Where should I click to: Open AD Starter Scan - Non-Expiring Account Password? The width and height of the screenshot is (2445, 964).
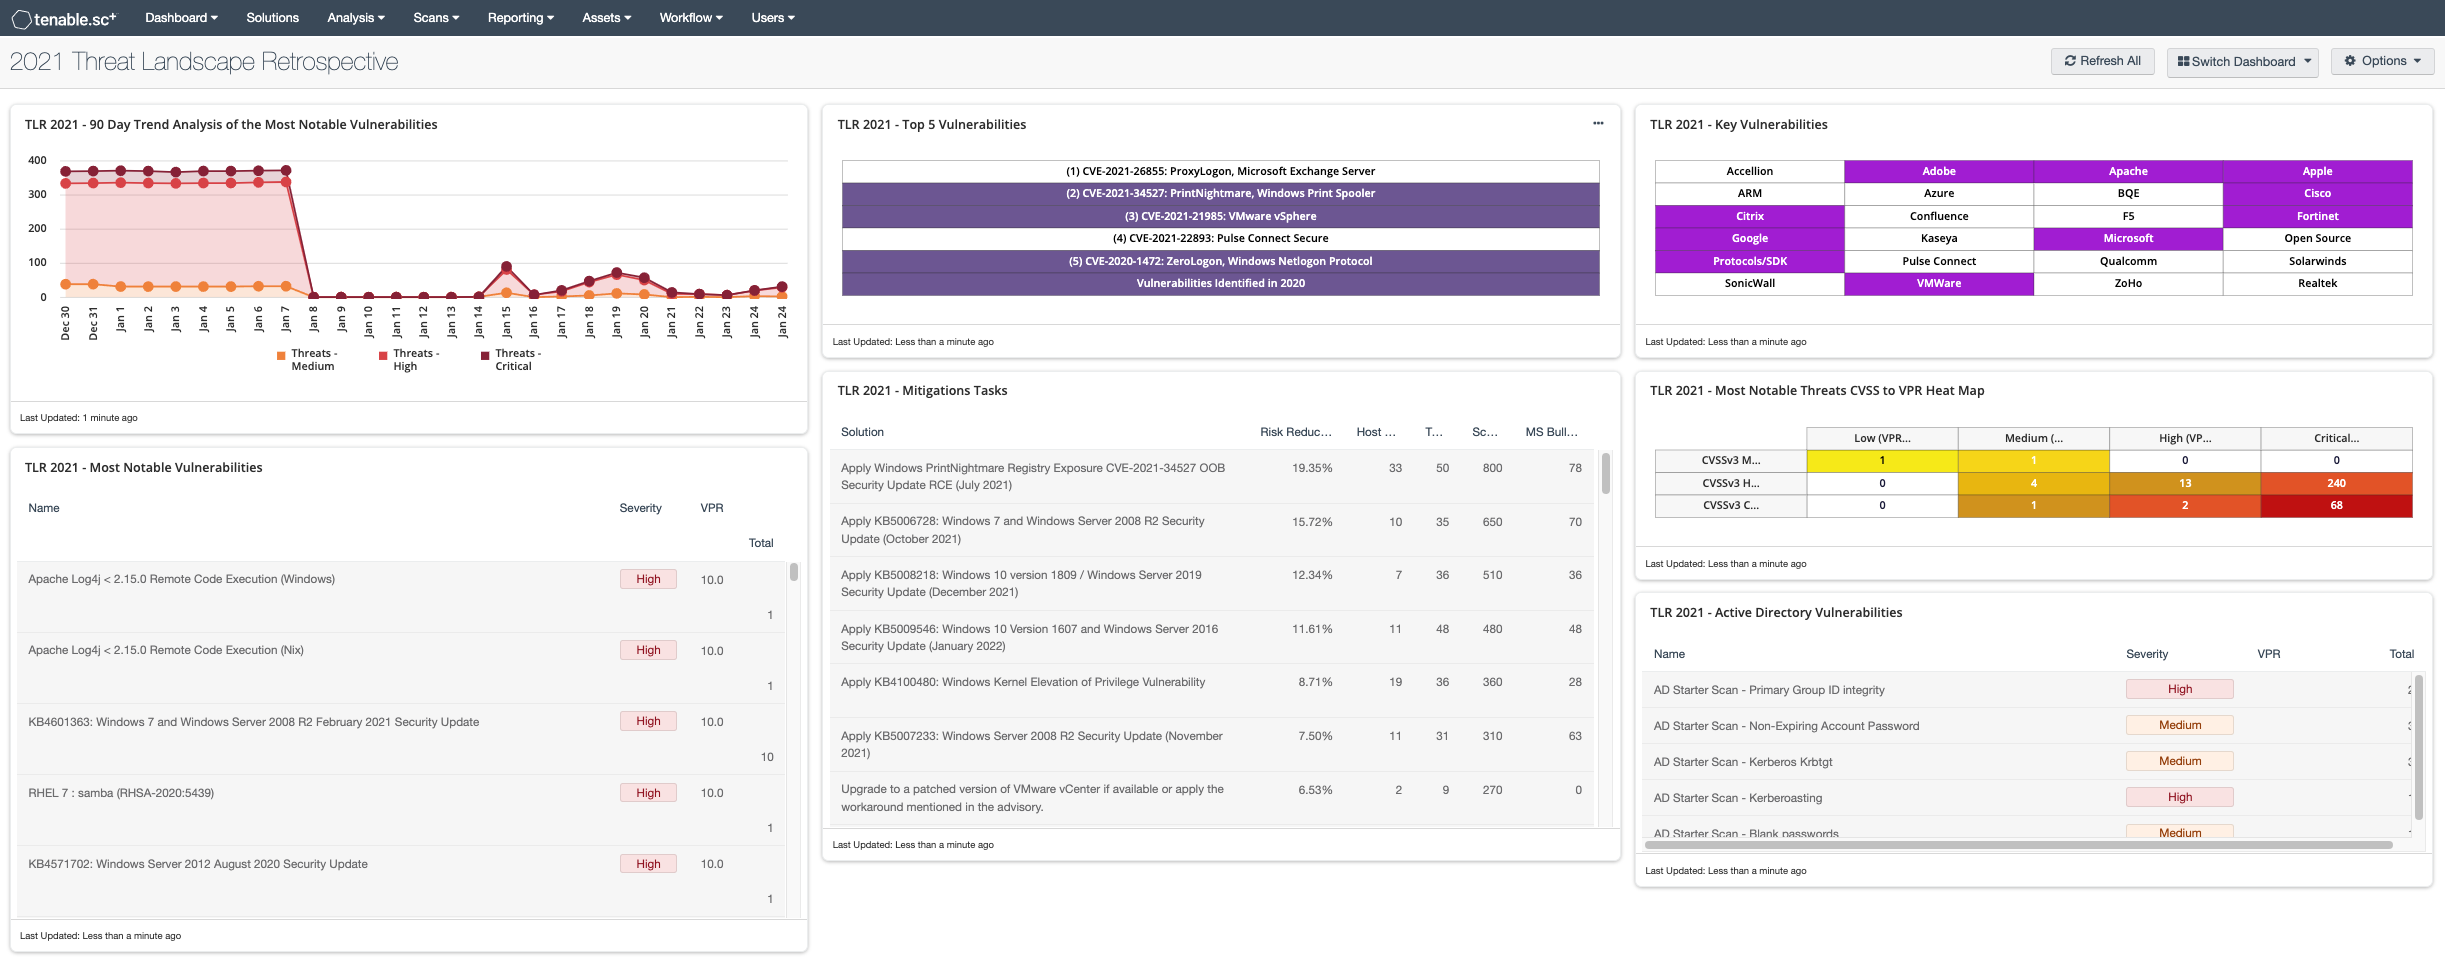click(x=2028, y=726)
